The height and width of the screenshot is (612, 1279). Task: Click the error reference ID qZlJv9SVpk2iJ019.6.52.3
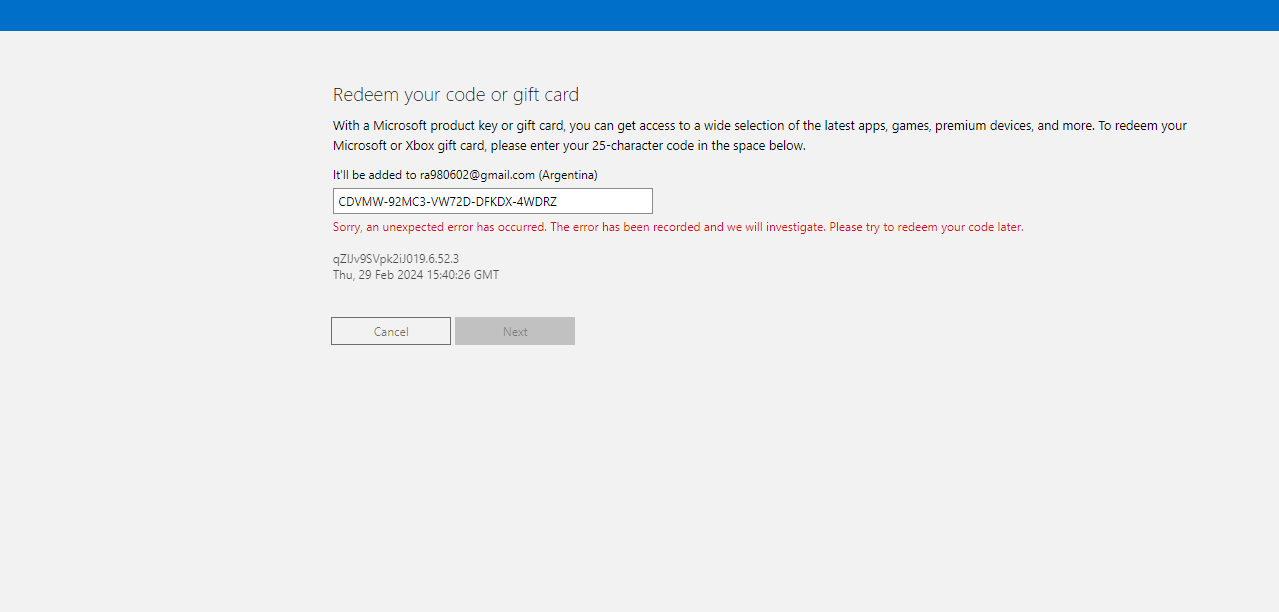point(396,259)
